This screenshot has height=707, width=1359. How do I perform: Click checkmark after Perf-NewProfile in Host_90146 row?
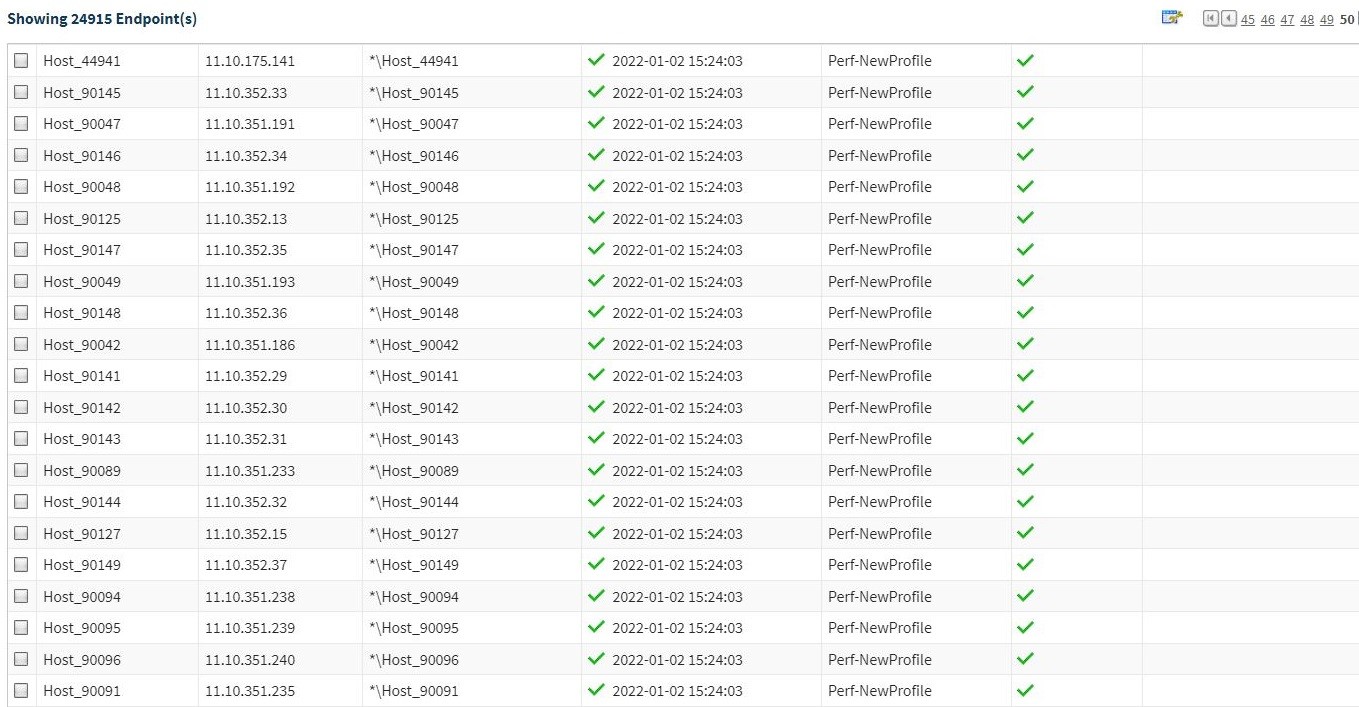1025,155
